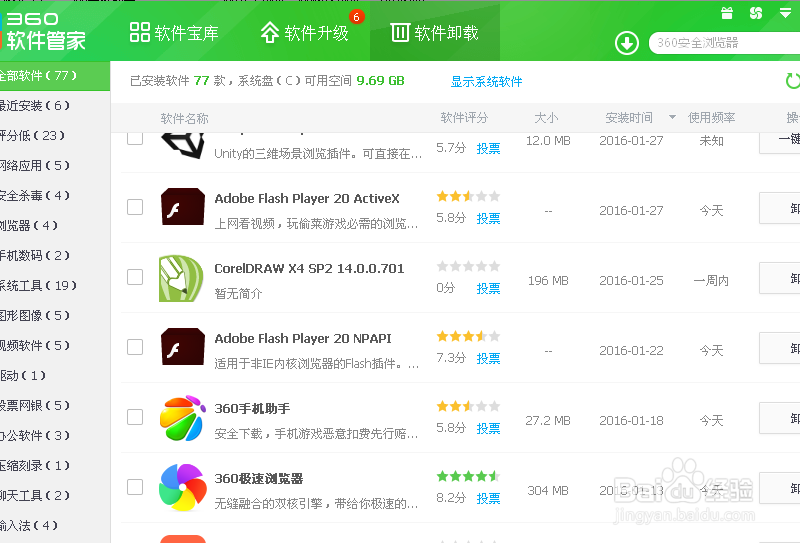Open 驱动 (1) category
This screenshot has height=543, width=800.
[55, 376]
